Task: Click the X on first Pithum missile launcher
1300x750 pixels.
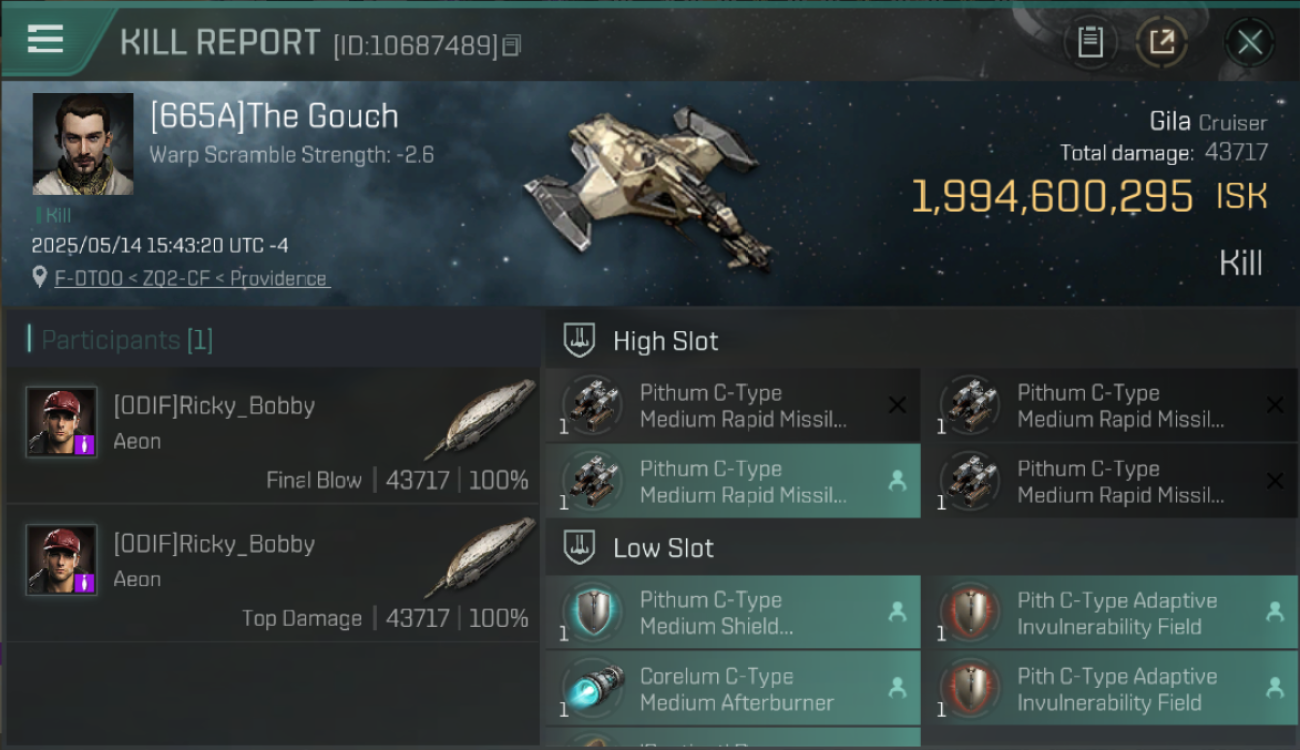Action: (897, 405)
